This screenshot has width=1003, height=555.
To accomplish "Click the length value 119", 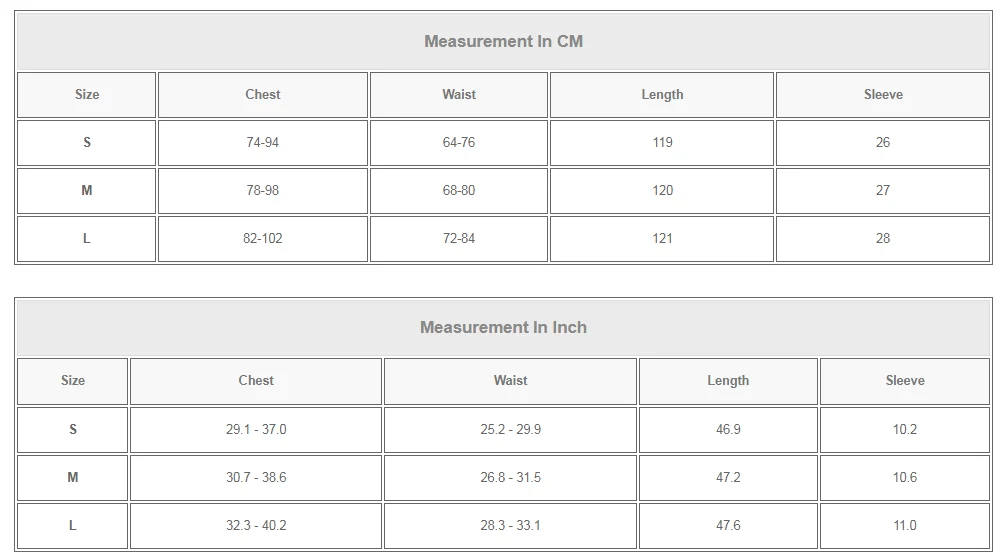I will 662,143.
